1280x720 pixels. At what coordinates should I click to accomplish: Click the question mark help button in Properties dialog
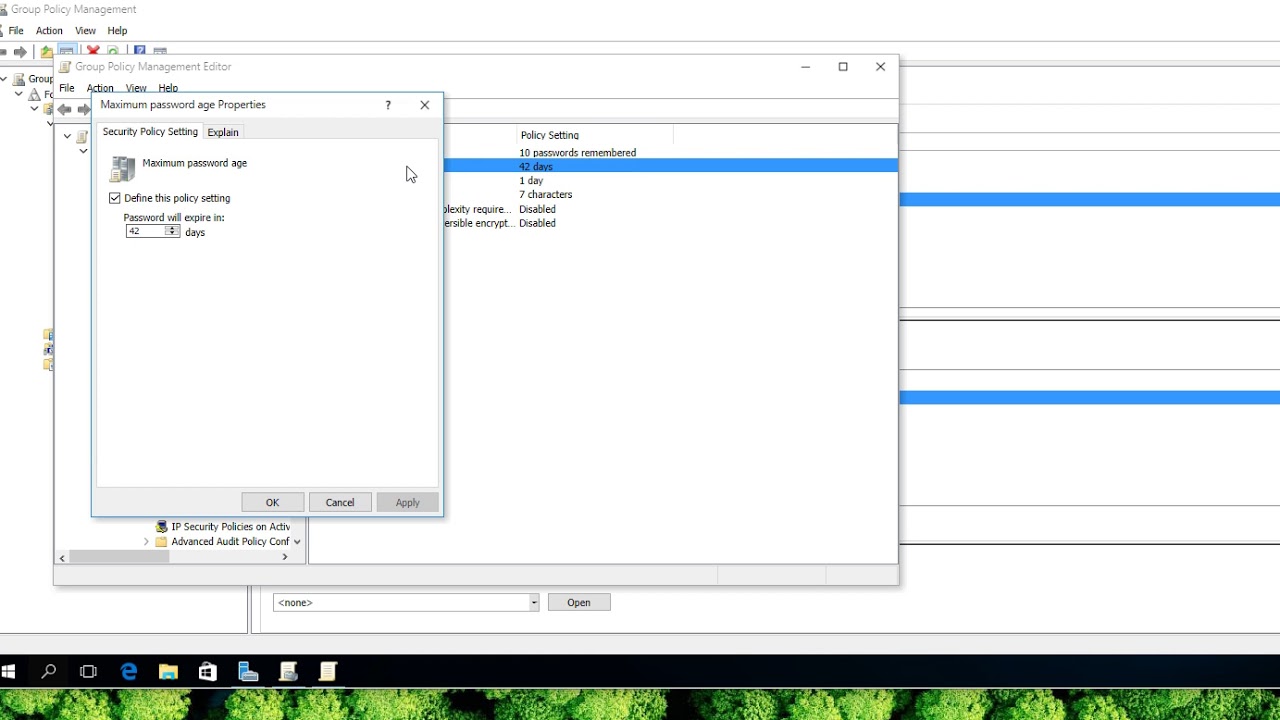388,105
